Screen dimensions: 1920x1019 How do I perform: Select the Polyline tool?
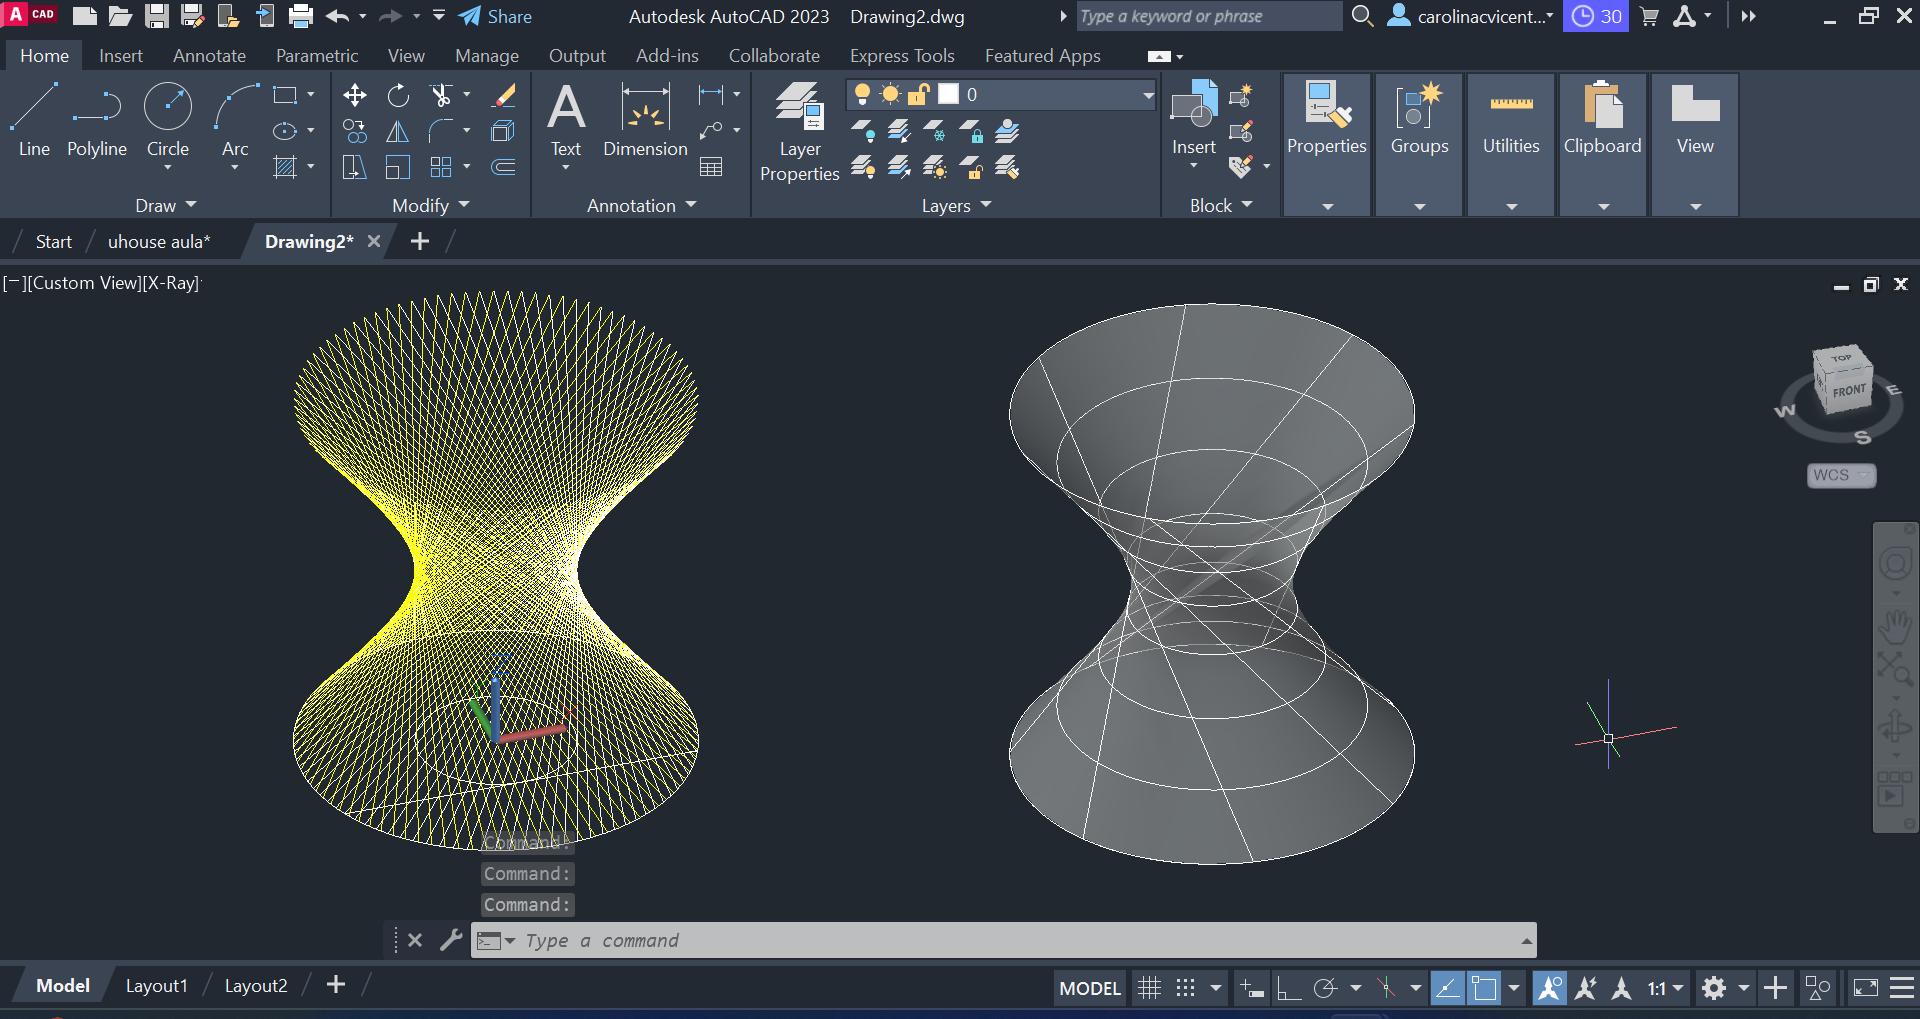pyautogui.click(x=97, y=120)
